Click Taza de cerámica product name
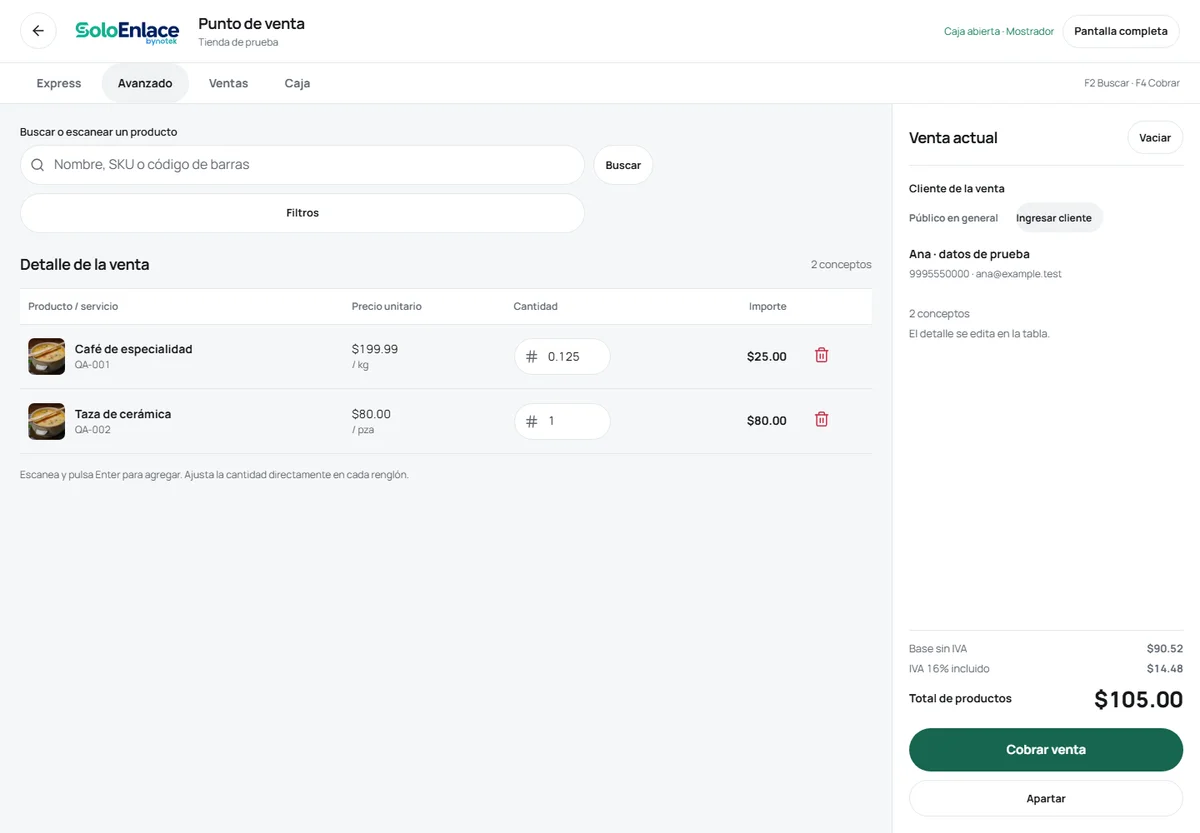 [123, 414]
